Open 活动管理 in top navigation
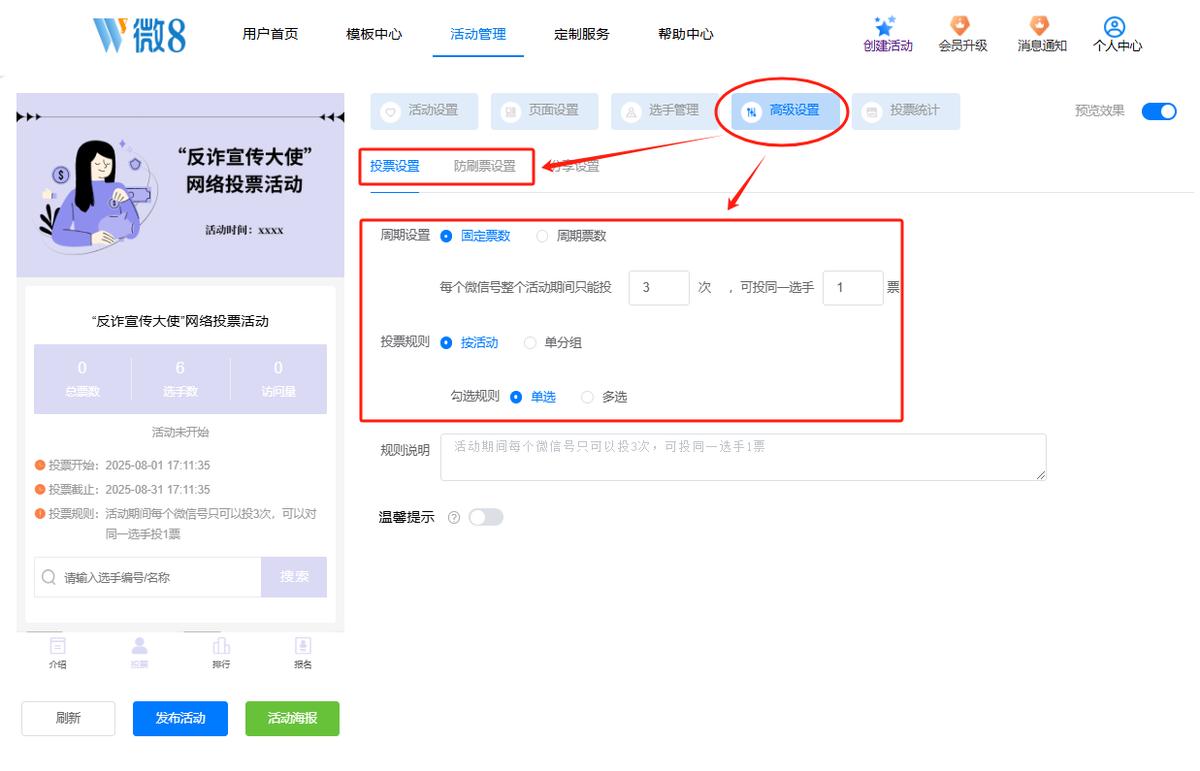The image size is (1200, 771). pyautogui.click(x=478, y=34)
